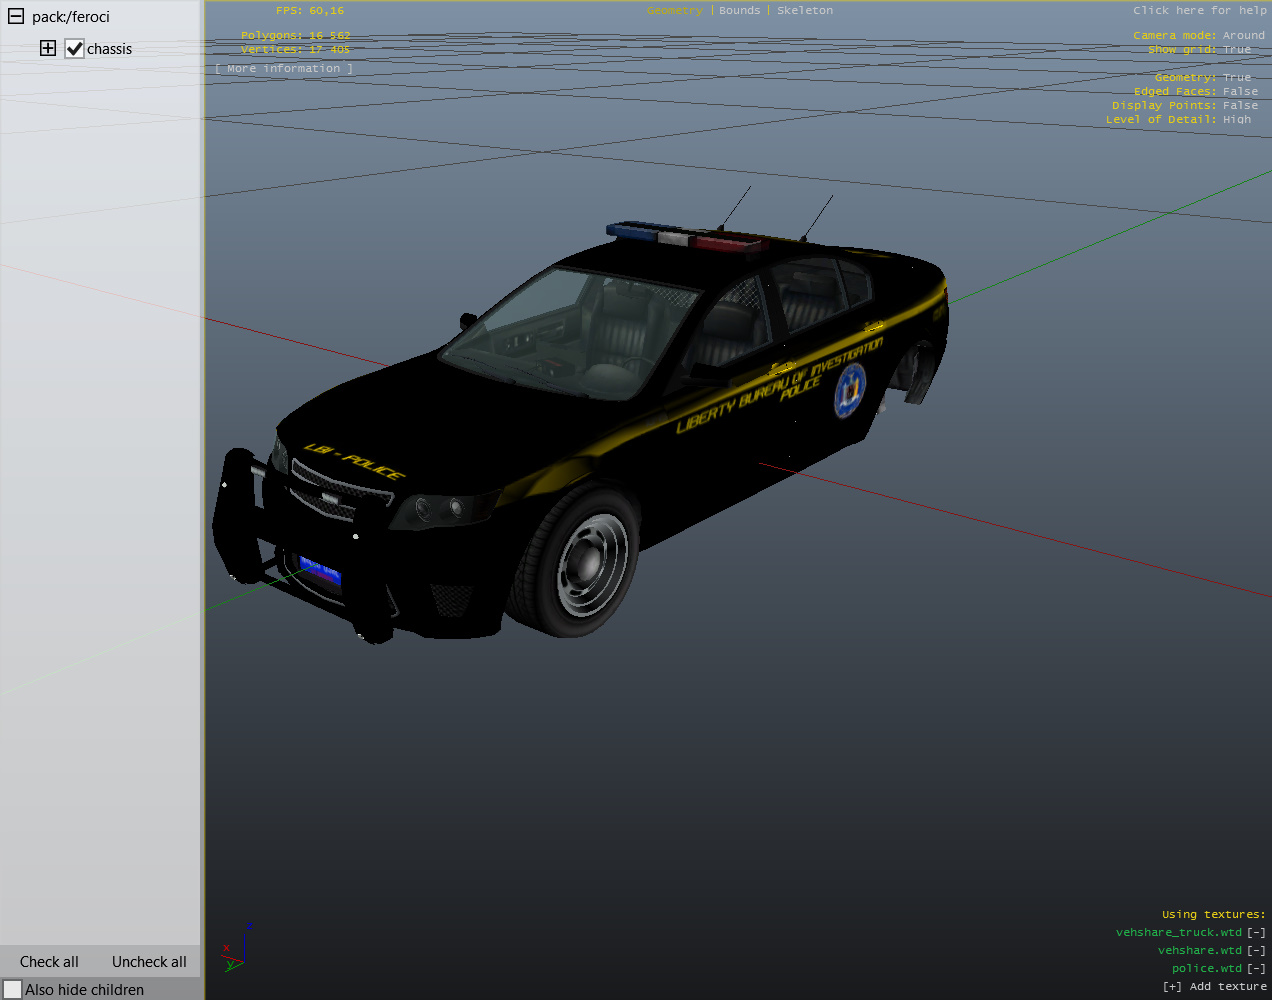Remove vehshare_truck.wtd with its minus icon
This screenshot has width=1272, height=1000.
pyautogui.click(x=1256, y=933)
